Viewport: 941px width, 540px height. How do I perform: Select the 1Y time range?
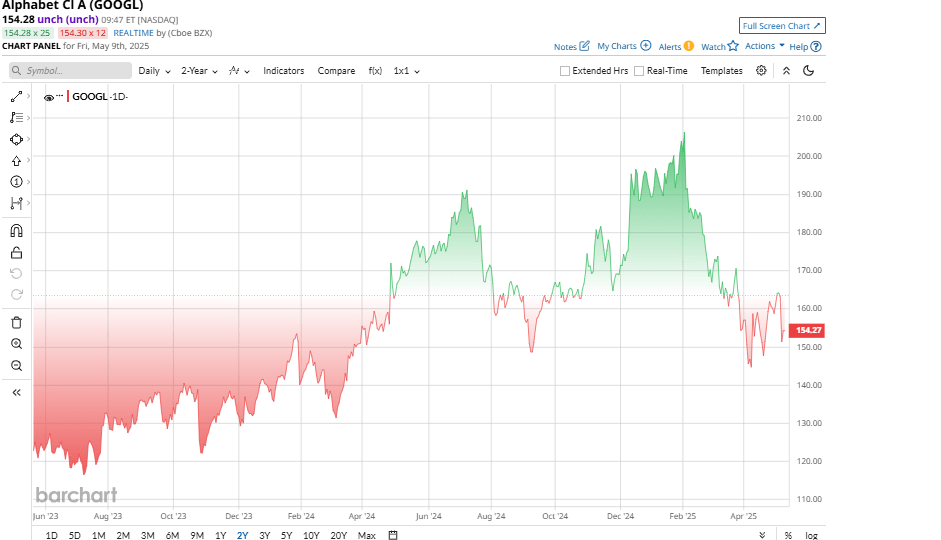click(220, 535)
